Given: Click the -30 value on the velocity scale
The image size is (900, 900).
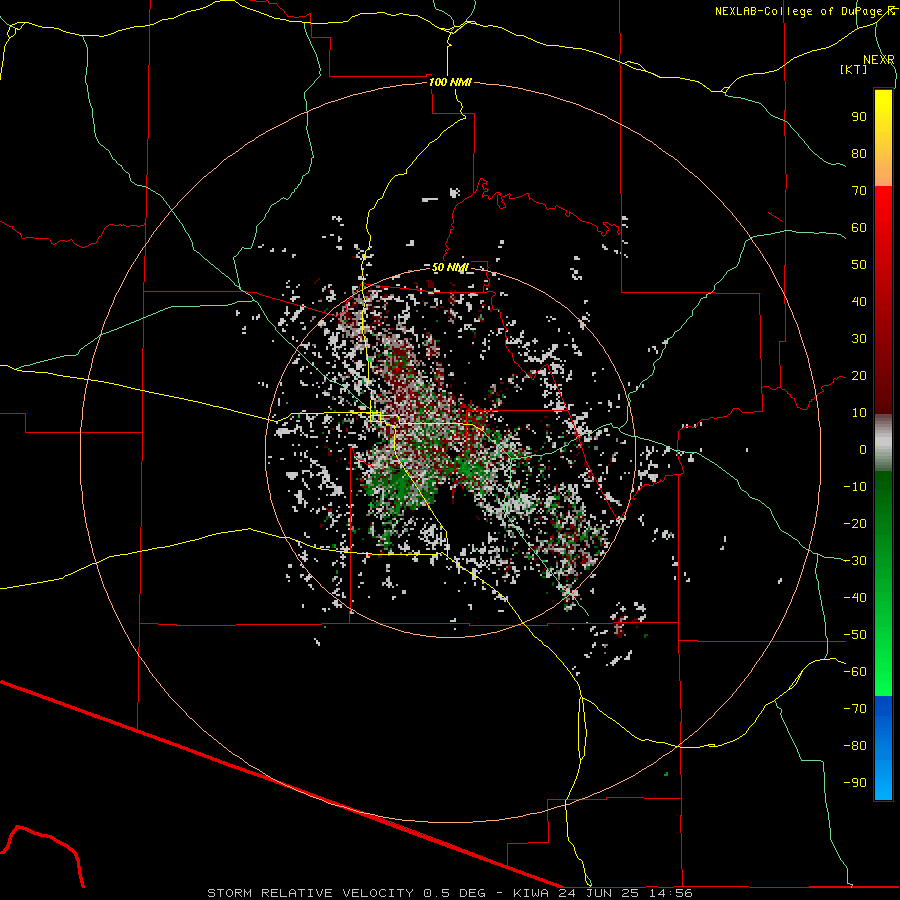Looking at the screenshot, I should click(855, 561).
